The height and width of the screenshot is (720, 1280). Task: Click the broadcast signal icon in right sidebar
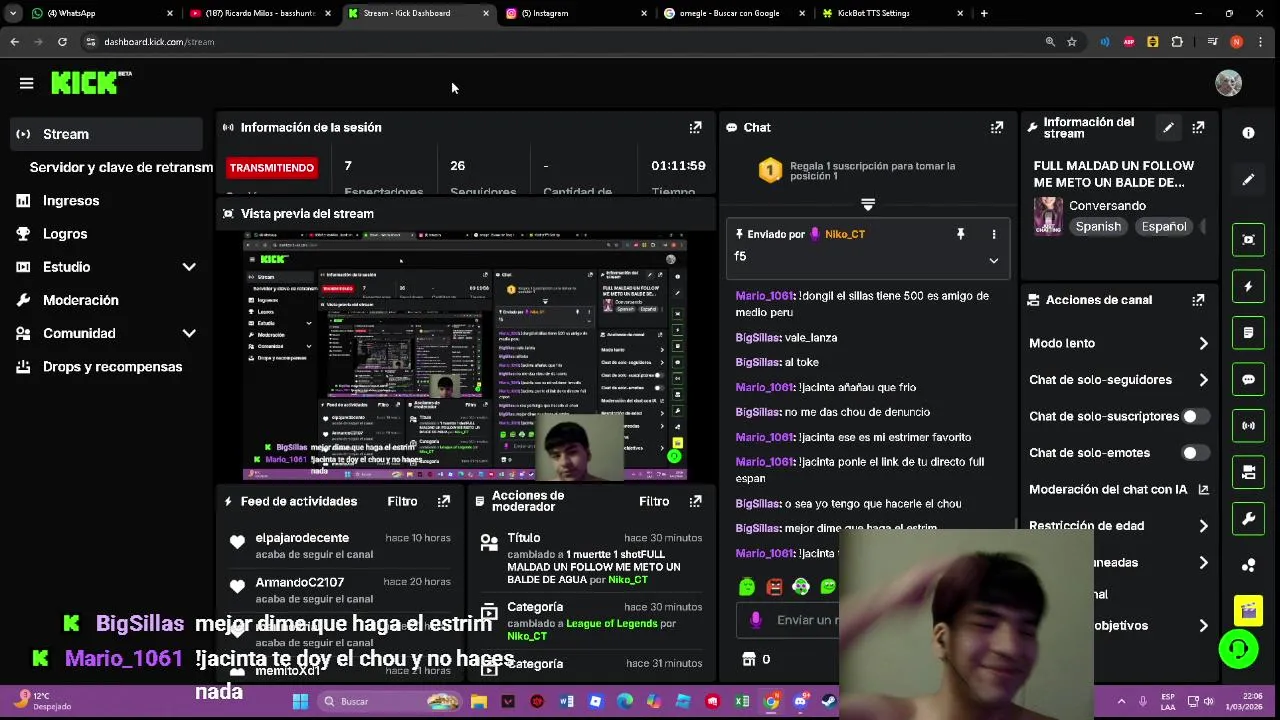coord(1248,426)
